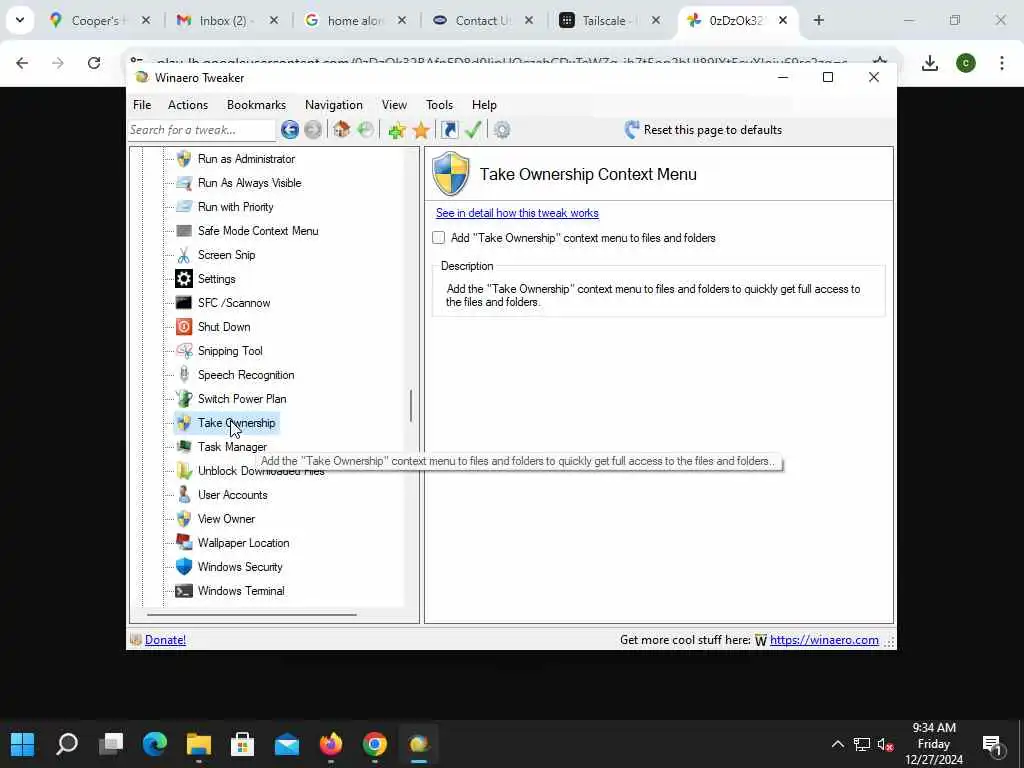The width and height of the screenshot is (1024, 768).
Task: Open the Chrome tab list dropdown arrow
Action: pos(20,20)
